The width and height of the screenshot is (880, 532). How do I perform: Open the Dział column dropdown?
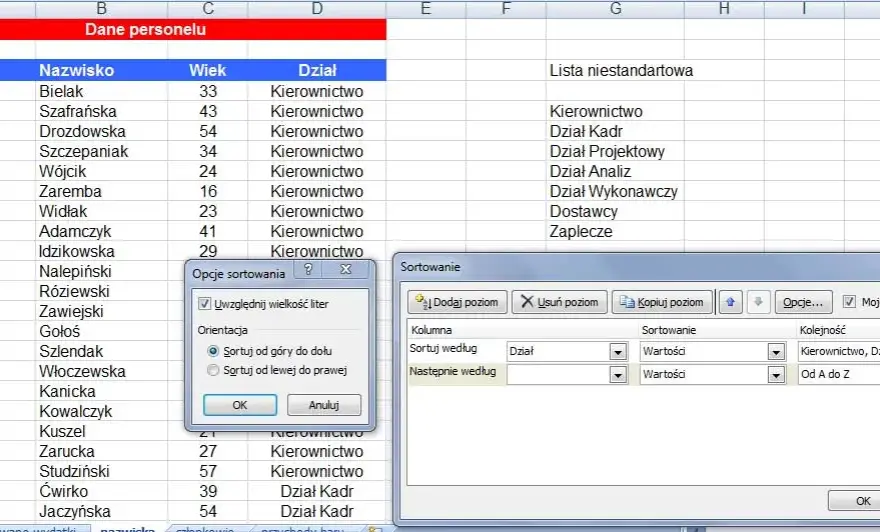[x=618, y=352]
